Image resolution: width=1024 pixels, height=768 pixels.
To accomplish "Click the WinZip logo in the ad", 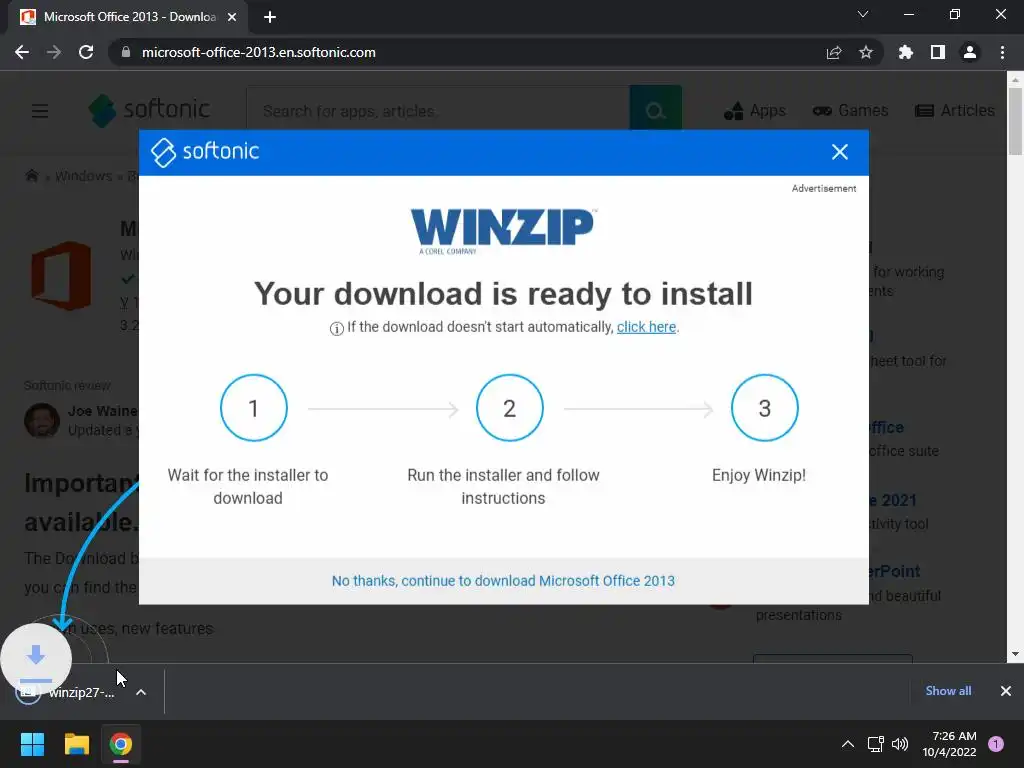I will coord(503,231).
